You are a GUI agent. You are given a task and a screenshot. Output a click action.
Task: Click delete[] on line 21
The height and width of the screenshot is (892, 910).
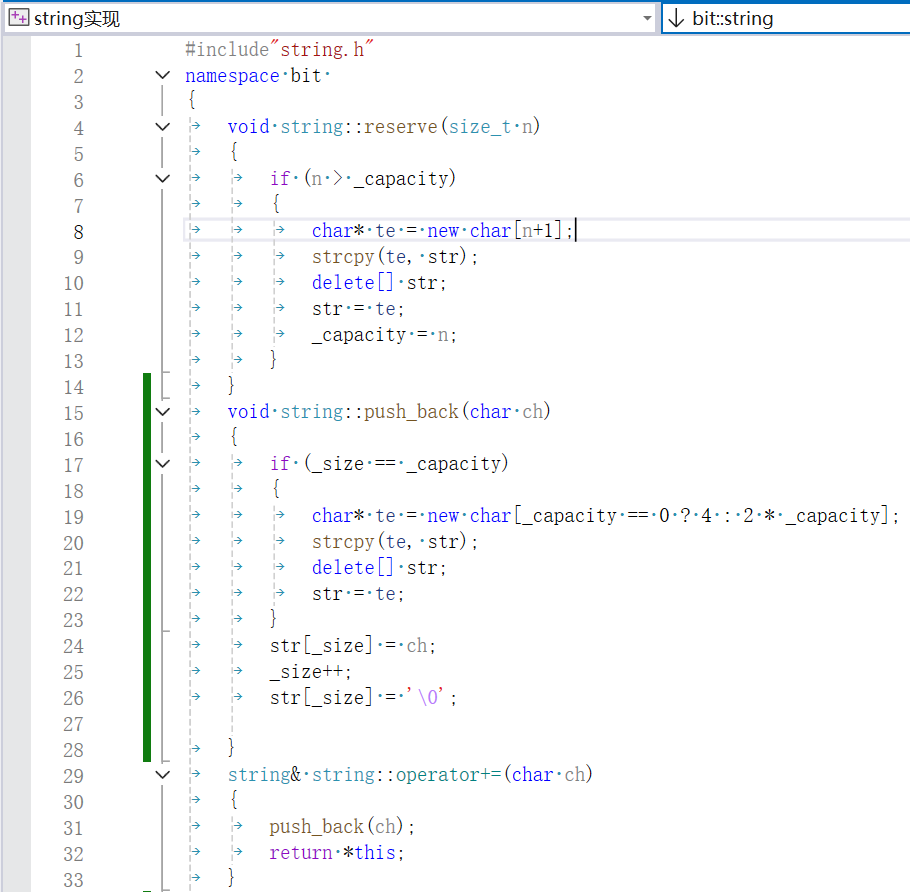(x=353, y=568)
